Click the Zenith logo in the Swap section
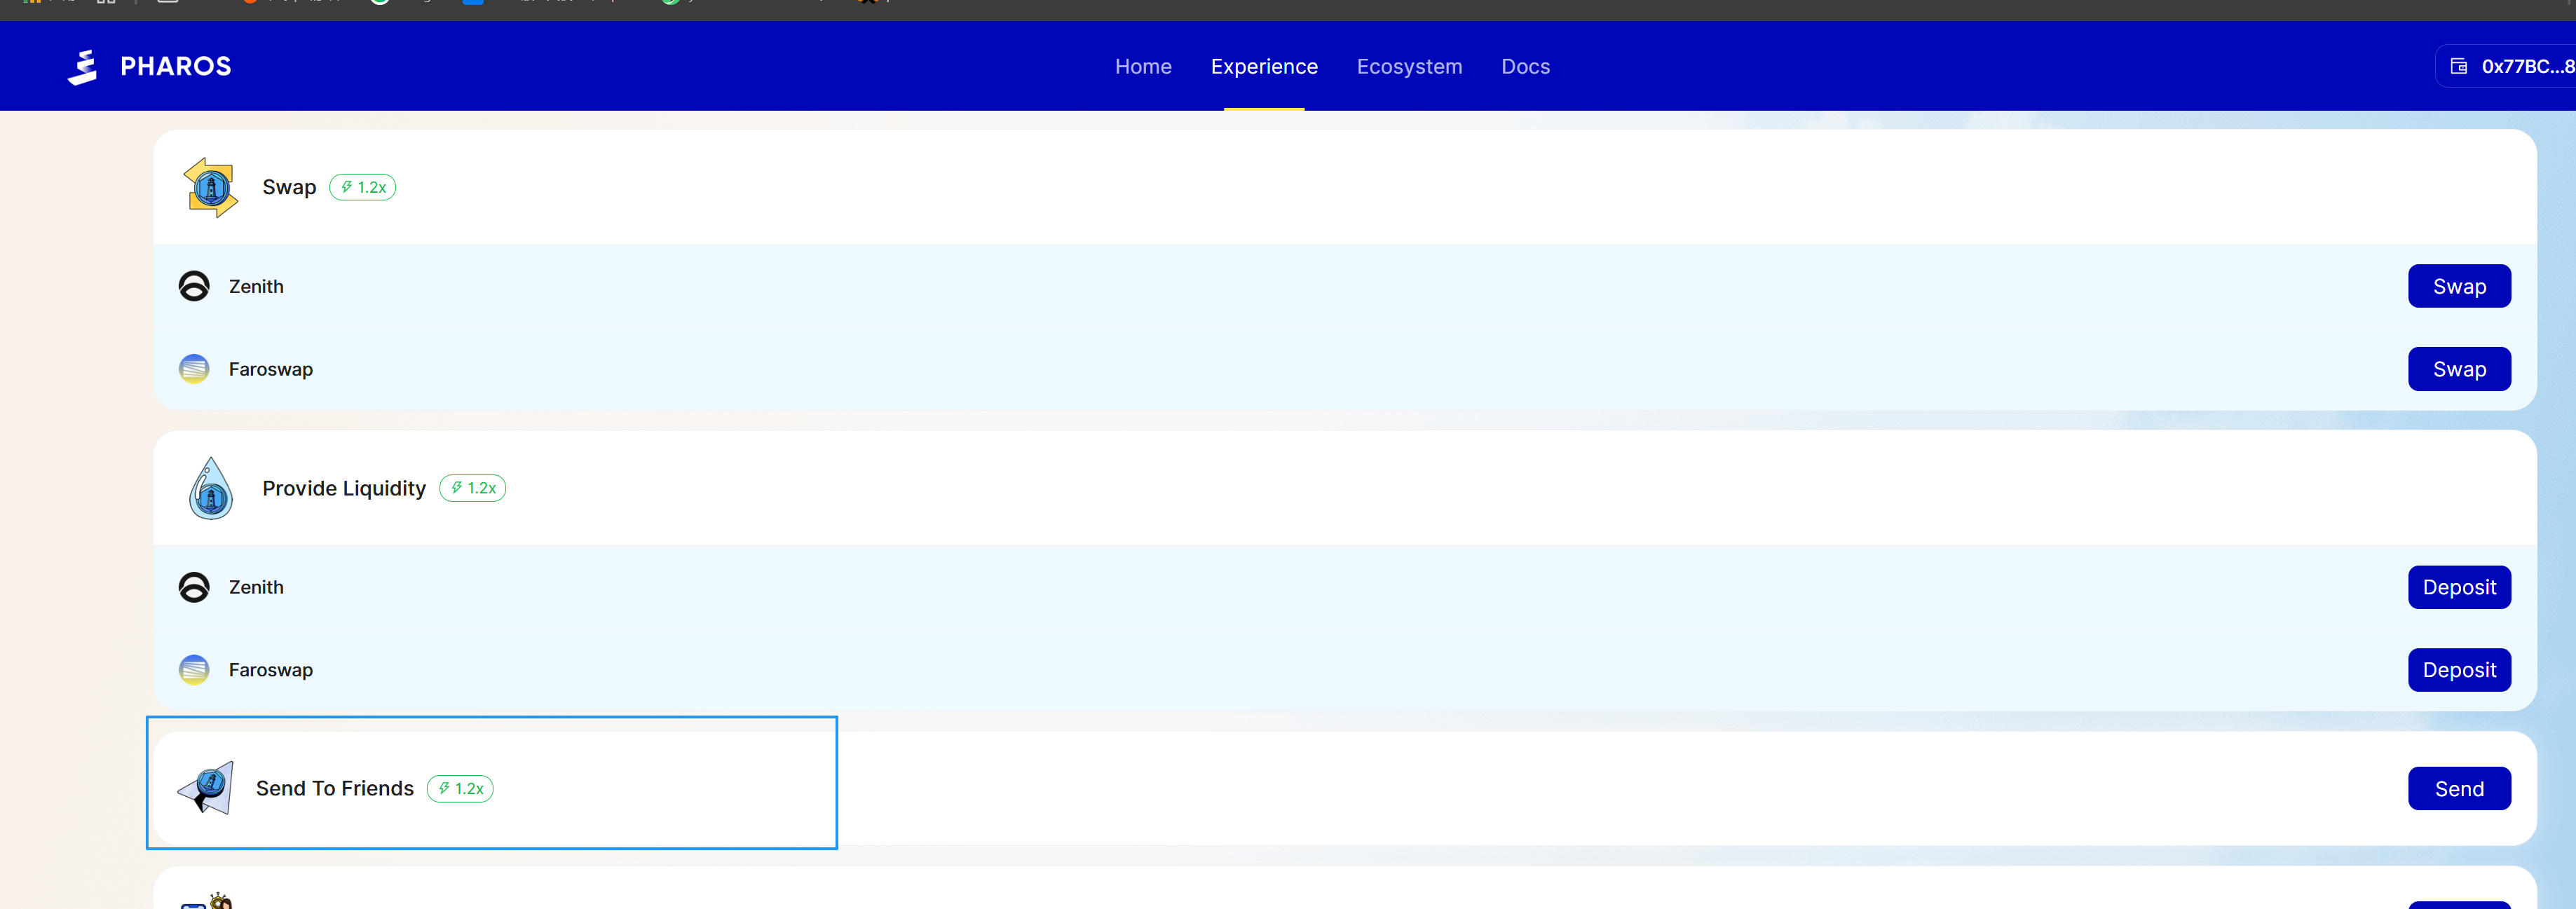Screen dimensions: 2576x909 click(194, 286)
